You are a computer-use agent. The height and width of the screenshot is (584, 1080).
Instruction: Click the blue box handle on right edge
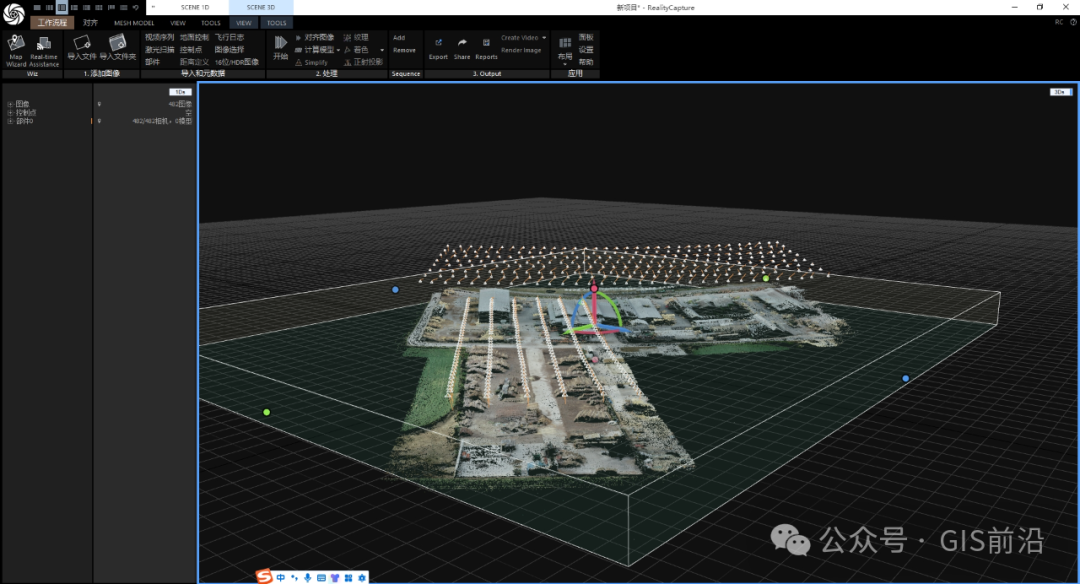[x=906, y=378]
